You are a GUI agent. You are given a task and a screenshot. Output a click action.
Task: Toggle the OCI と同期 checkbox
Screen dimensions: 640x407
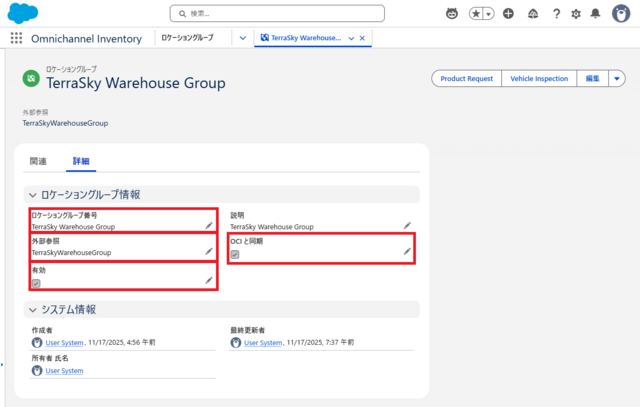235,254
